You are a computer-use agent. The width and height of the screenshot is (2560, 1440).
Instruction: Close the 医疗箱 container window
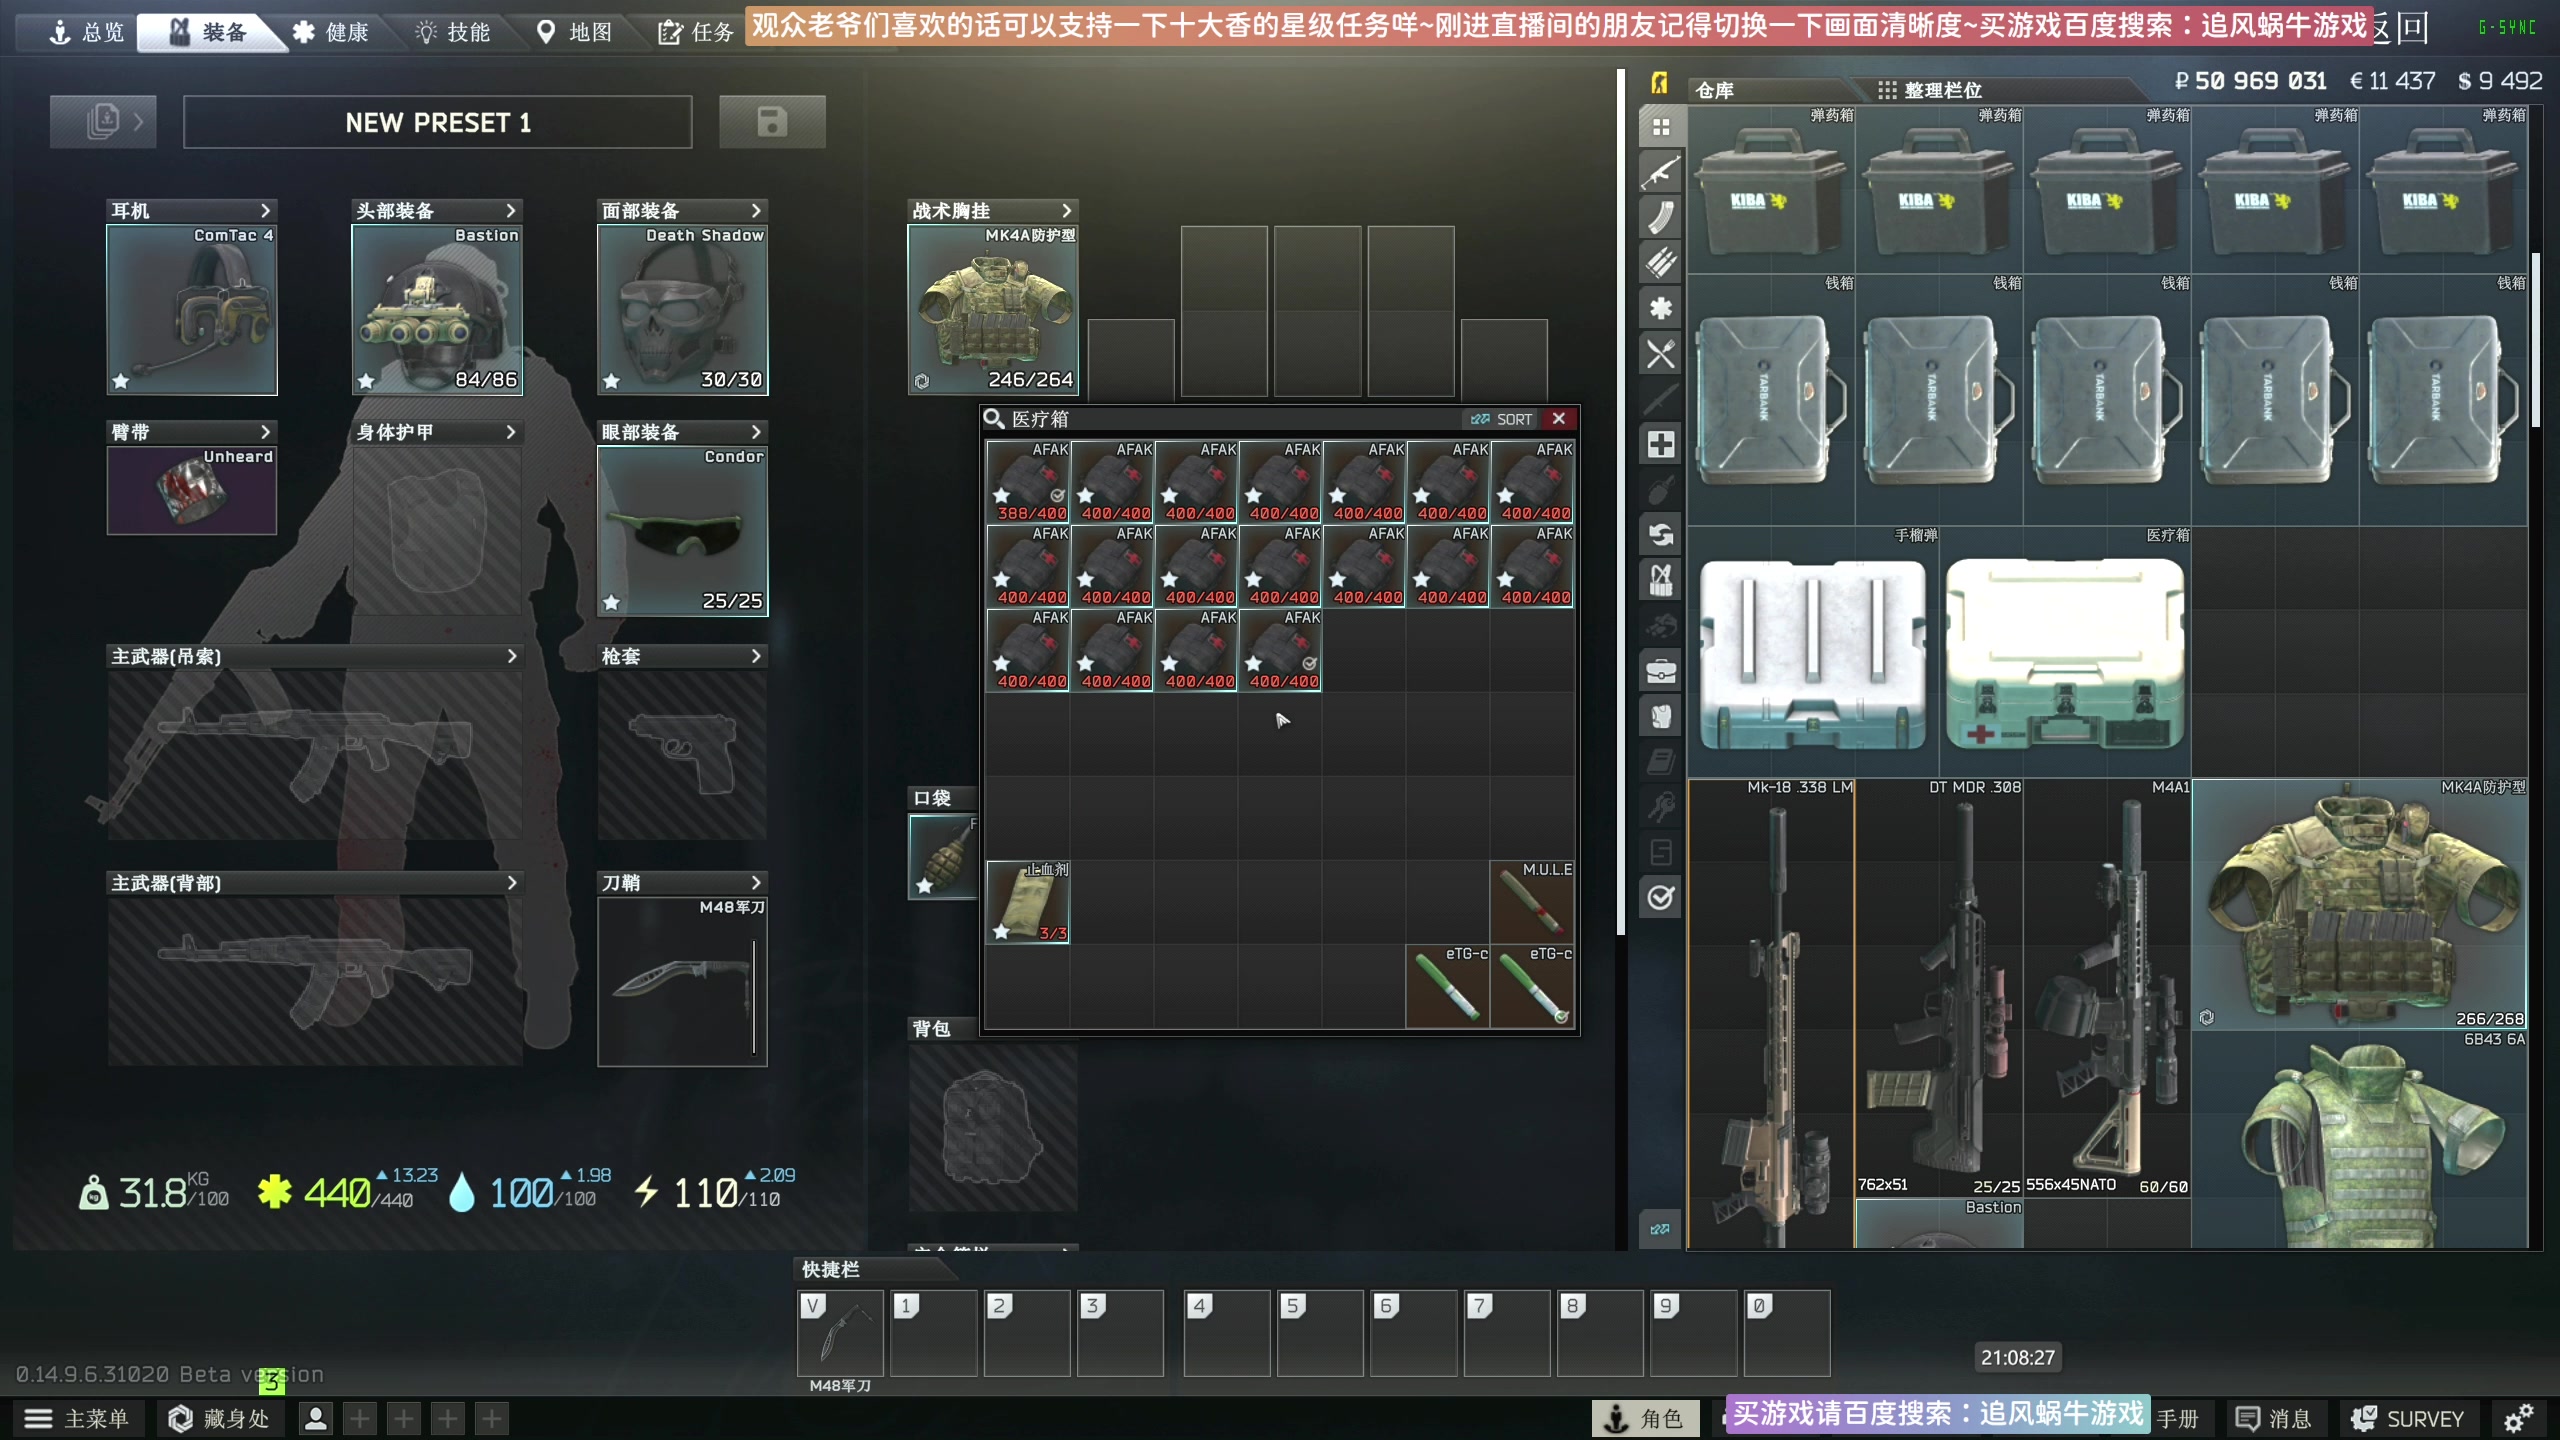(1559, 419)
